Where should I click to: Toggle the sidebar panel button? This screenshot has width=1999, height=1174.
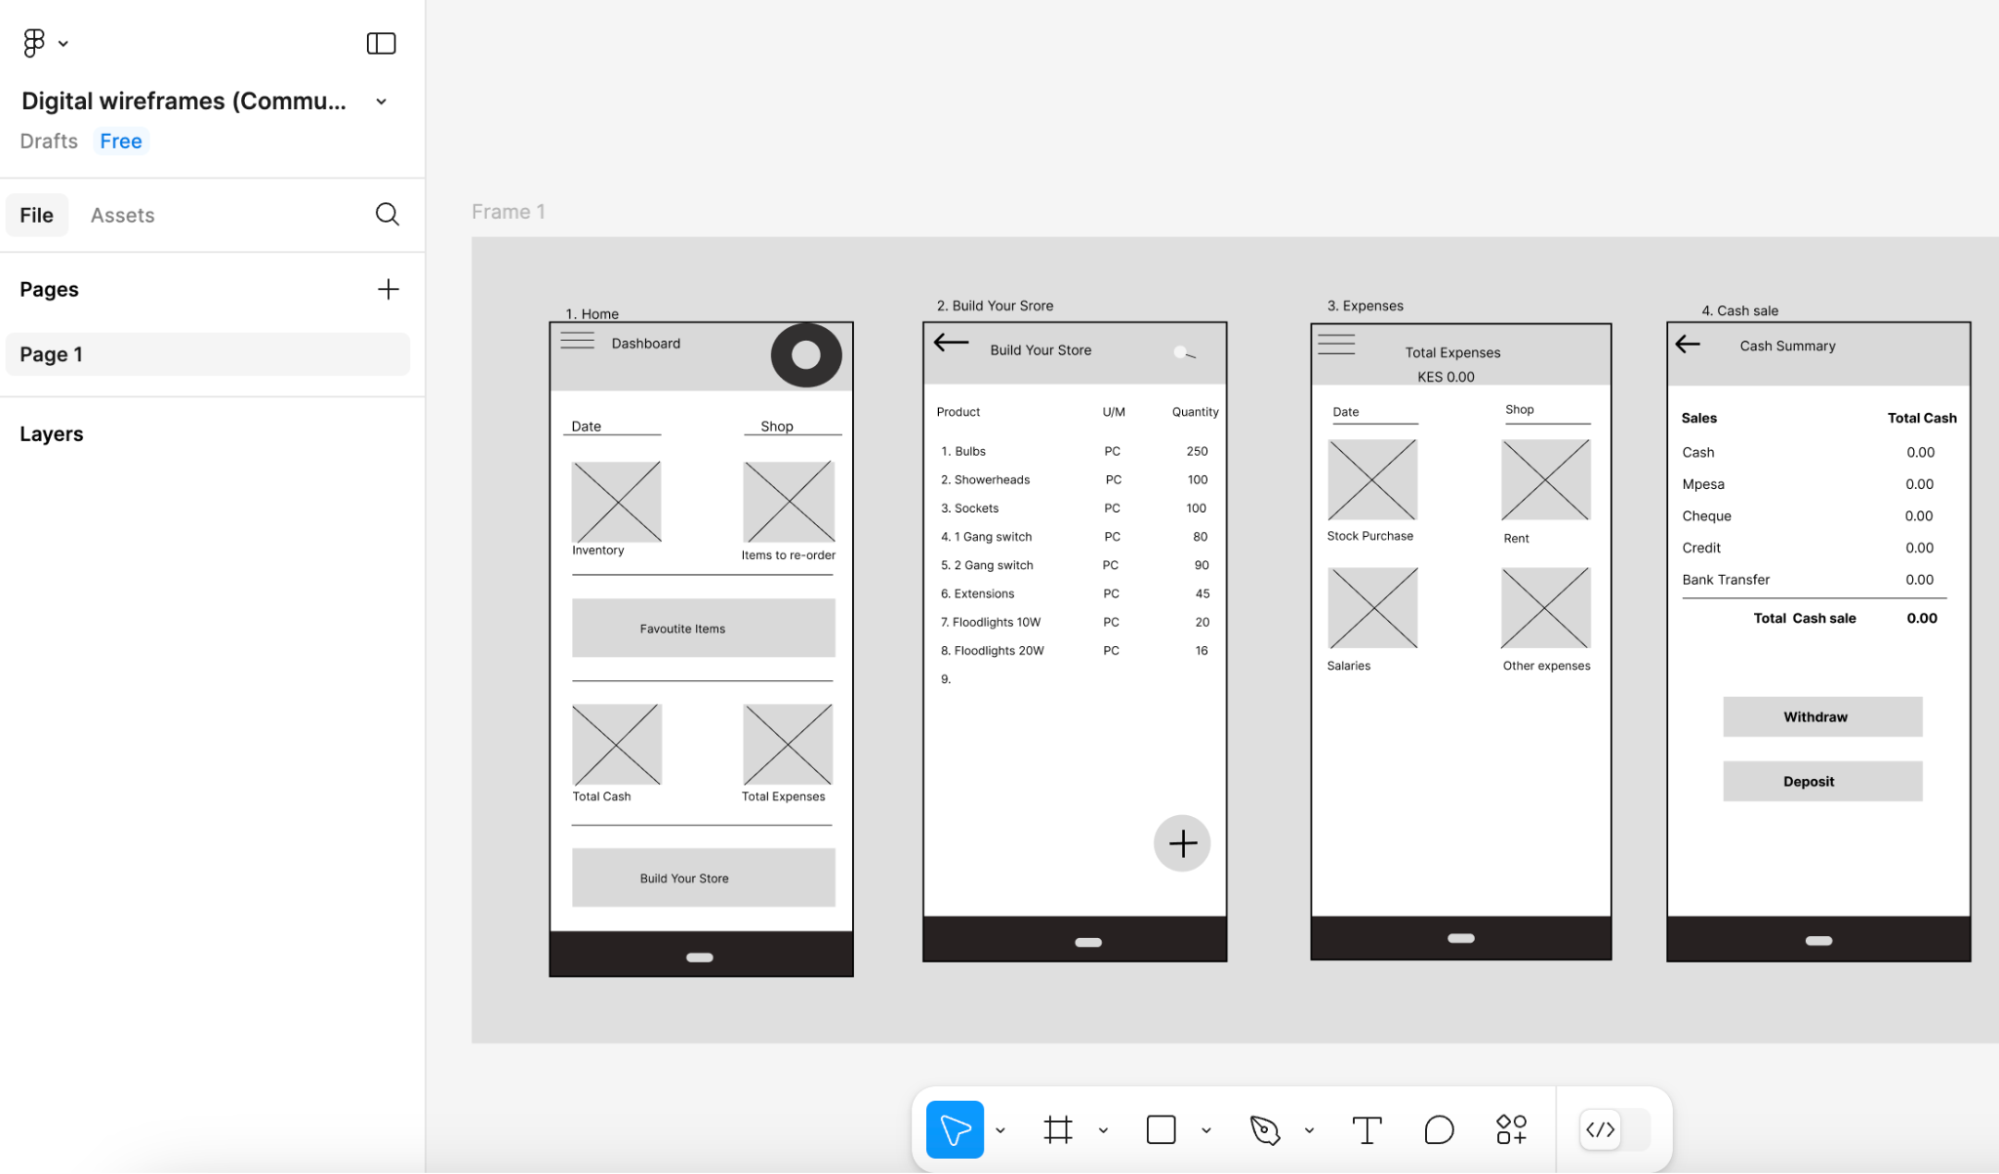381,43
